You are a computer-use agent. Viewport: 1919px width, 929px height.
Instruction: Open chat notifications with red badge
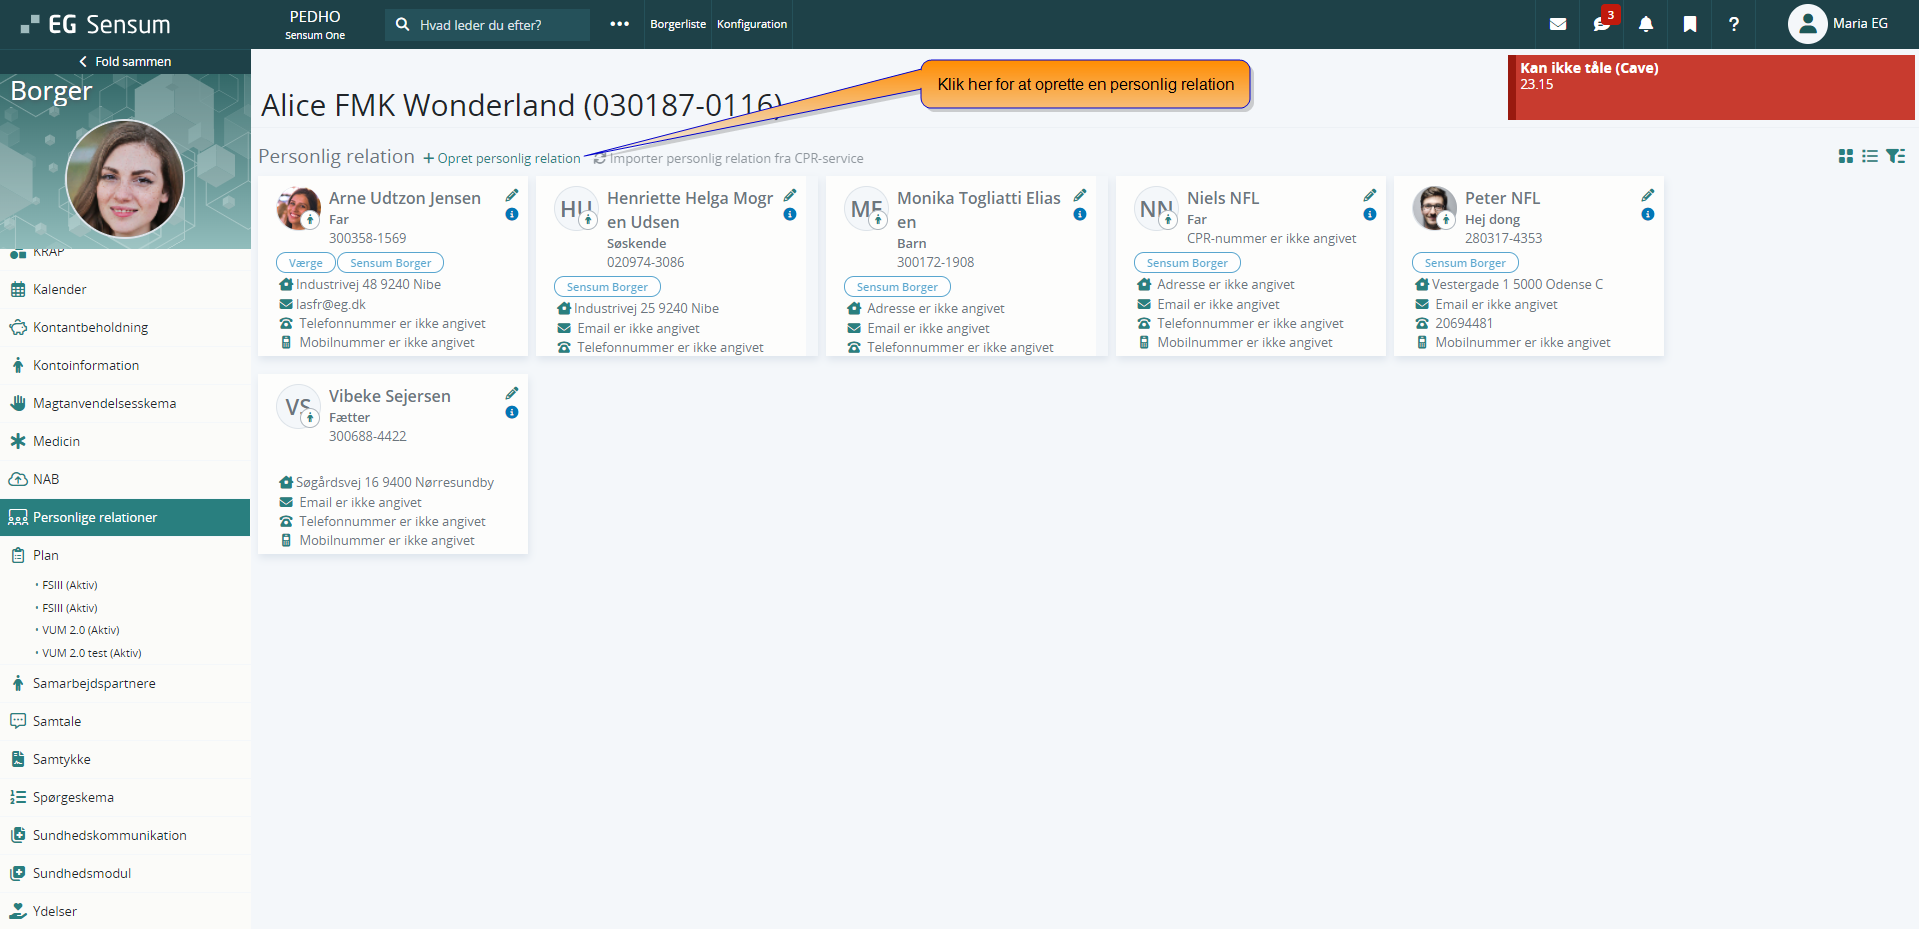(1602, 24)
